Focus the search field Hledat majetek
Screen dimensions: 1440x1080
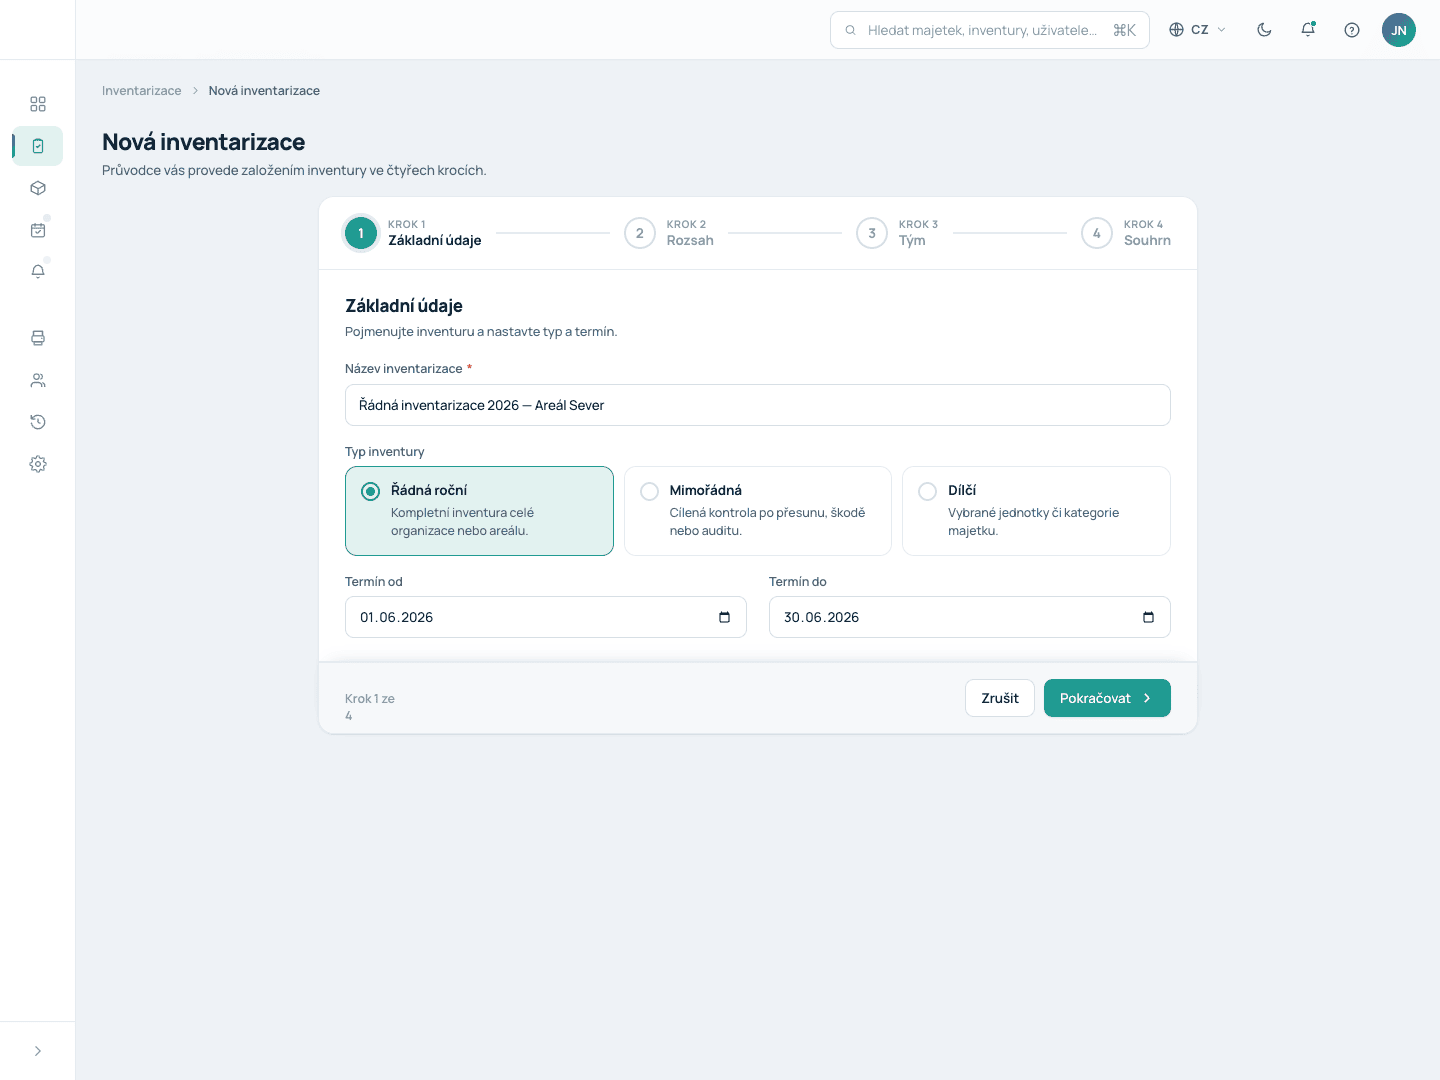point(990,30)
